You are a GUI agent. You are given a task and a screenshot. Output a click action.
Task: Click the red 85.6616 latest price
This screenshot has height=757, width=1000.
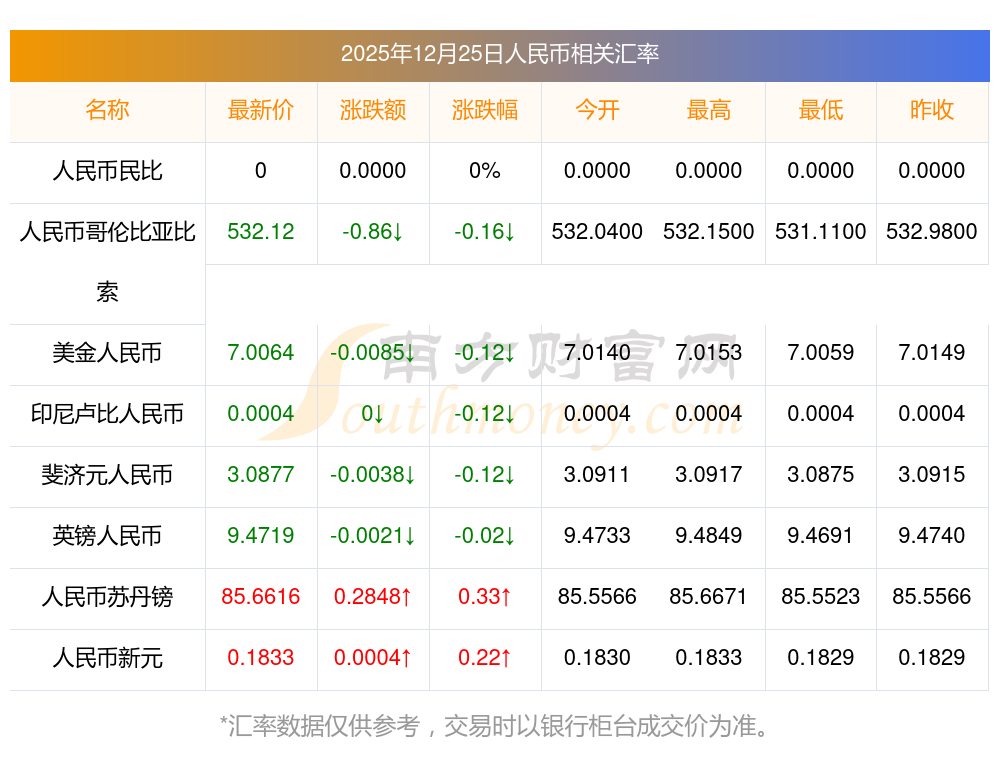coord(260,597)
